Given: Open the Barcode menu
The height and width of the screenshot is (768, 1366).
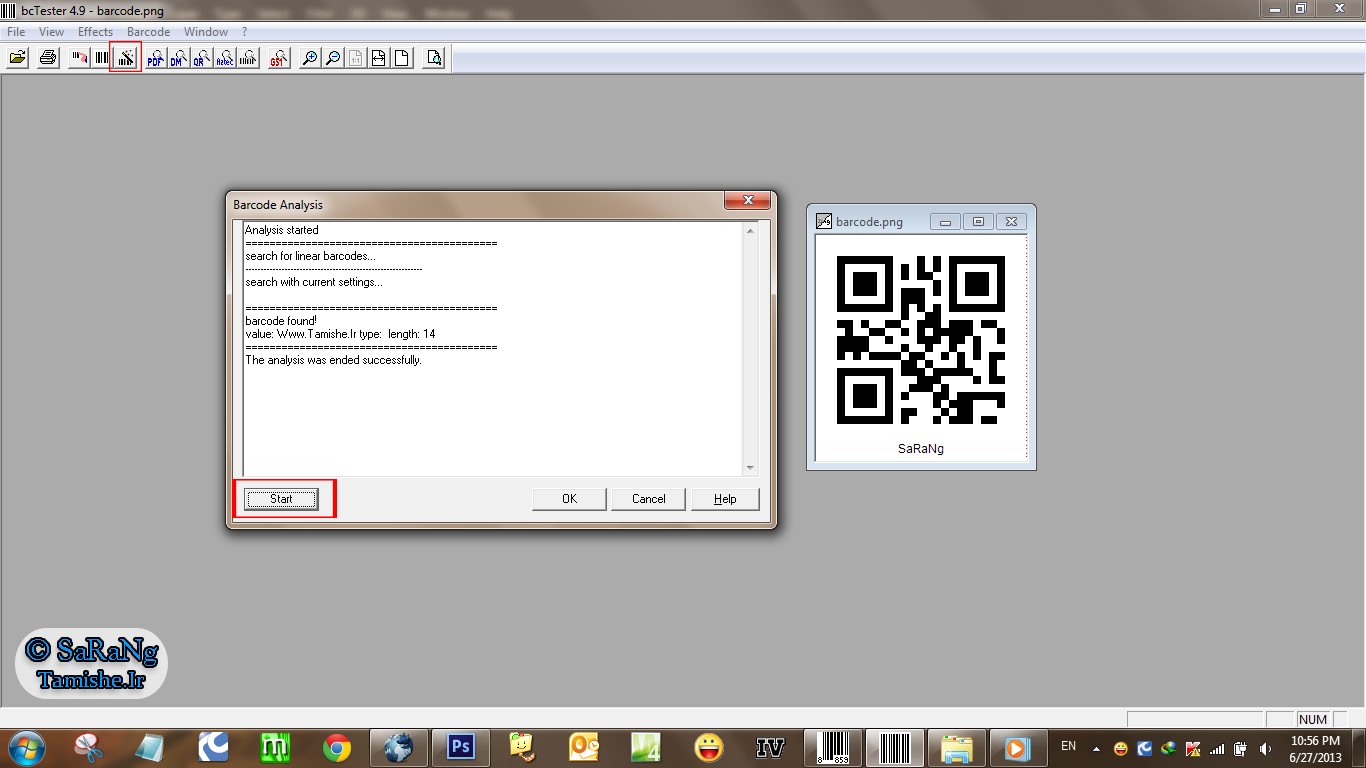Looking at the screenshot, I should [x=148, y=32].
